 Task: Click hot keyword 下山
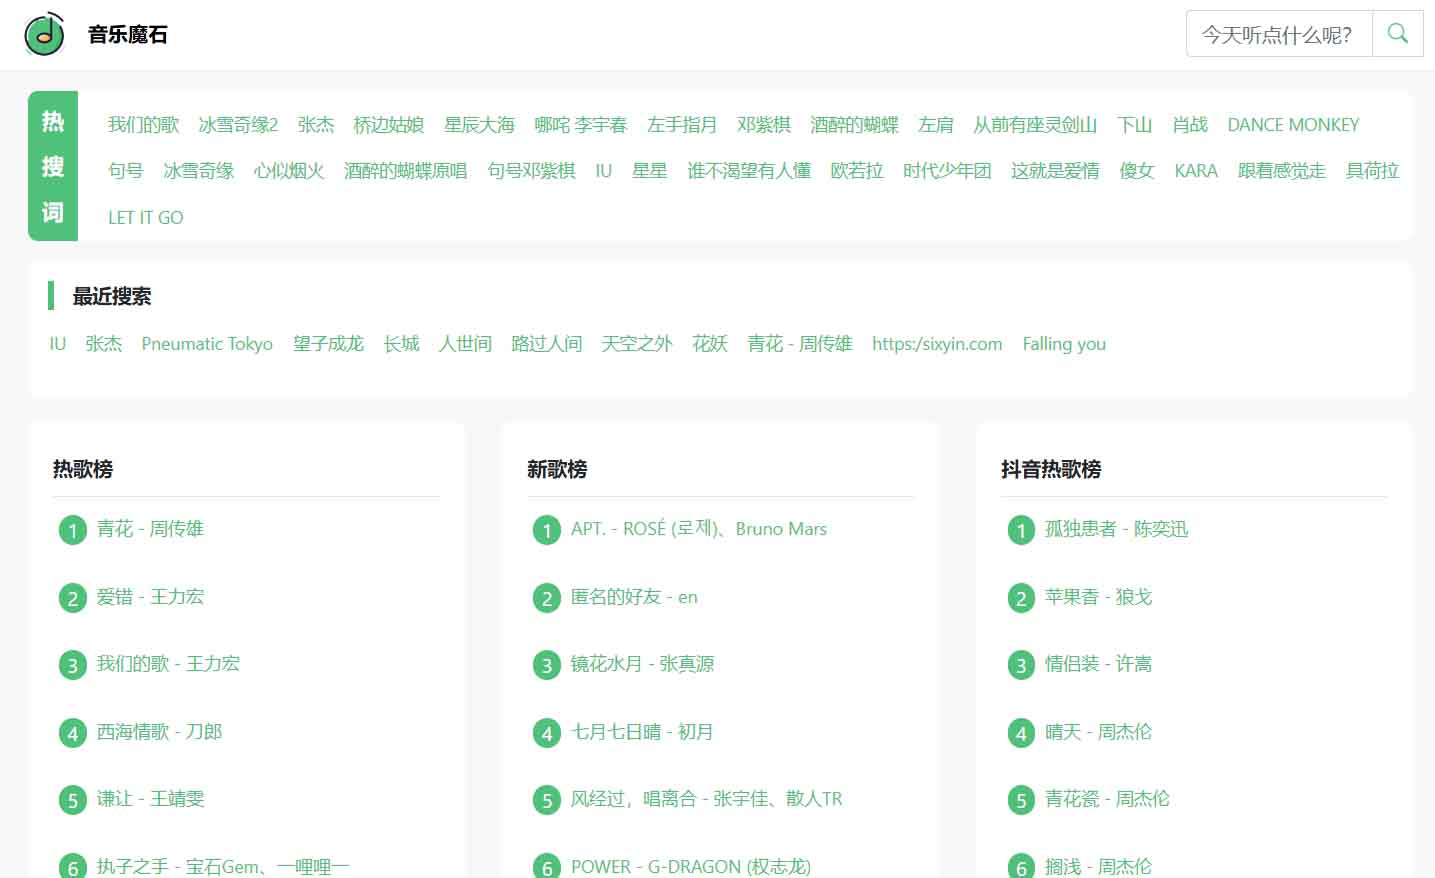tap(1134, 125)
